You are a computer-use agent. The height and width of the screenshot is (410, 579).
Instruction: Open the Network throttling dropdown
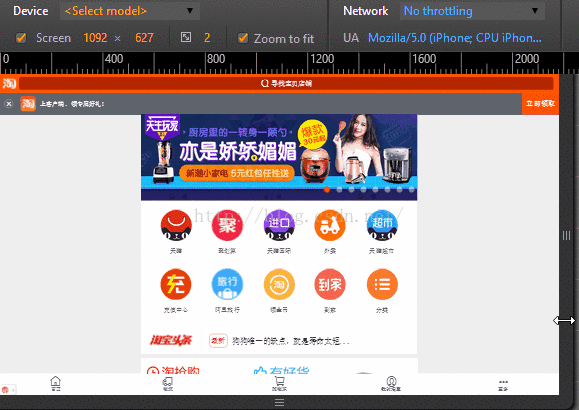click(472, 11)
